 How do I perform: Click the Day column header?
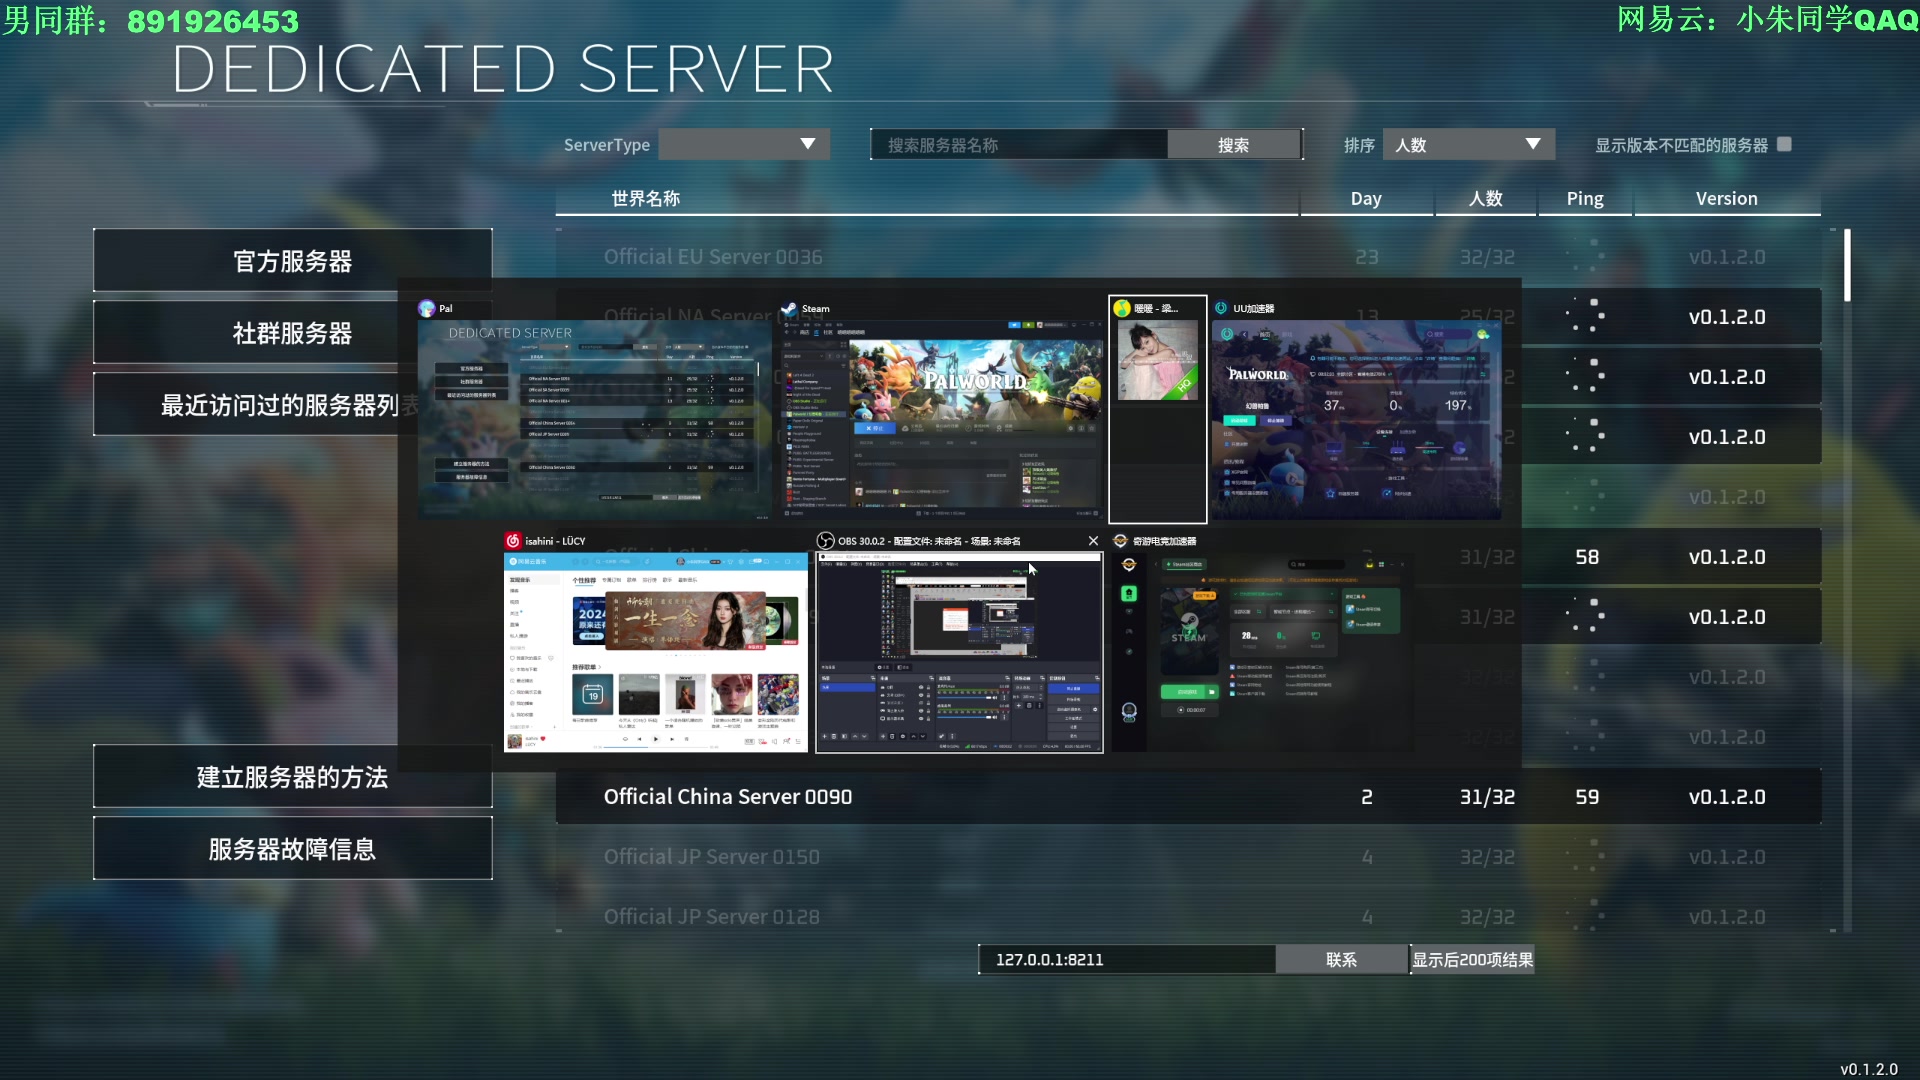(x=1366, y=198)
